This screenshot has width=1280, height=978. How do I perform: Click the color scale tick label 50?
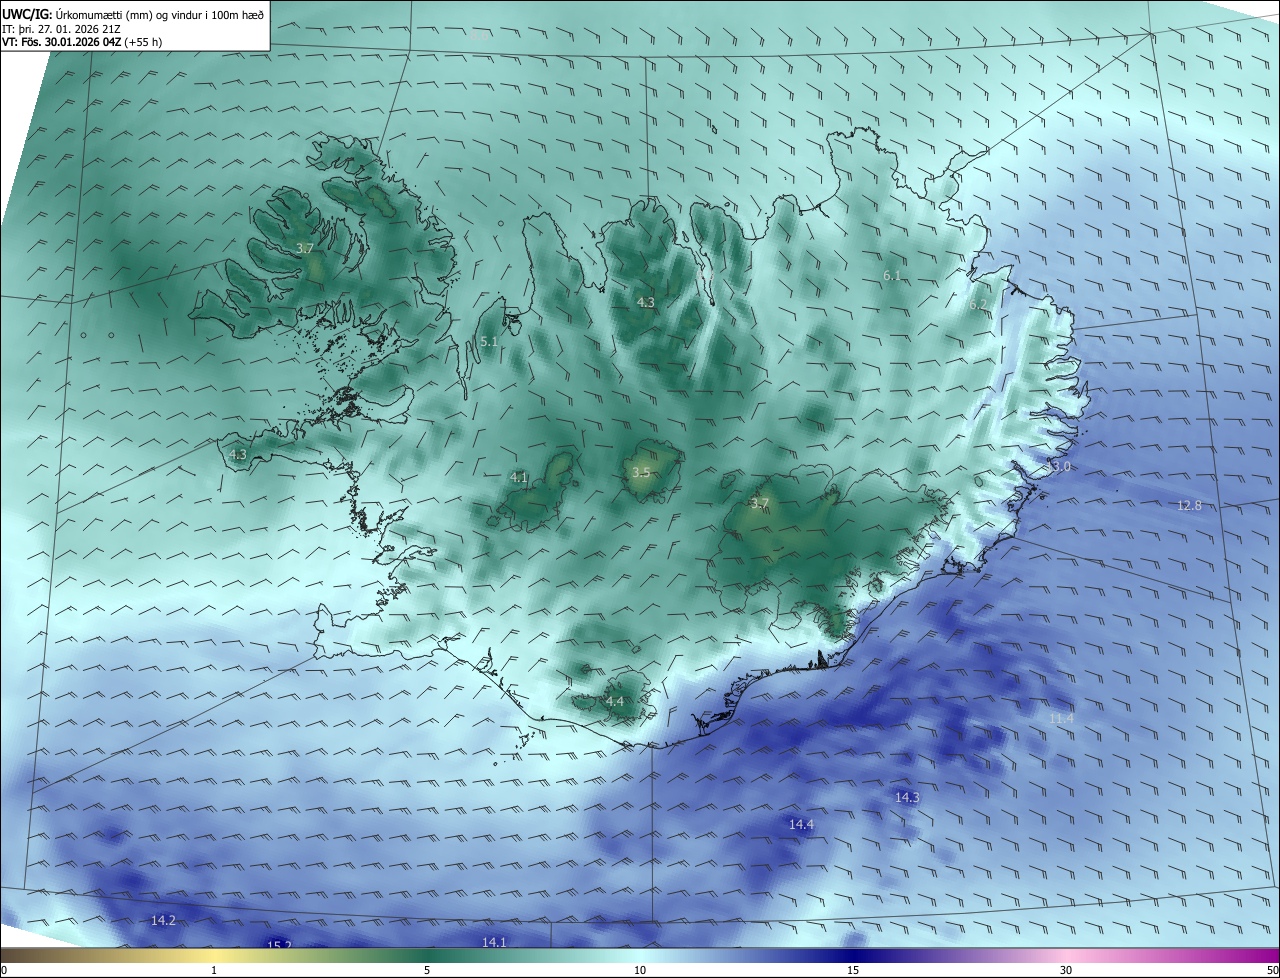1272,970
